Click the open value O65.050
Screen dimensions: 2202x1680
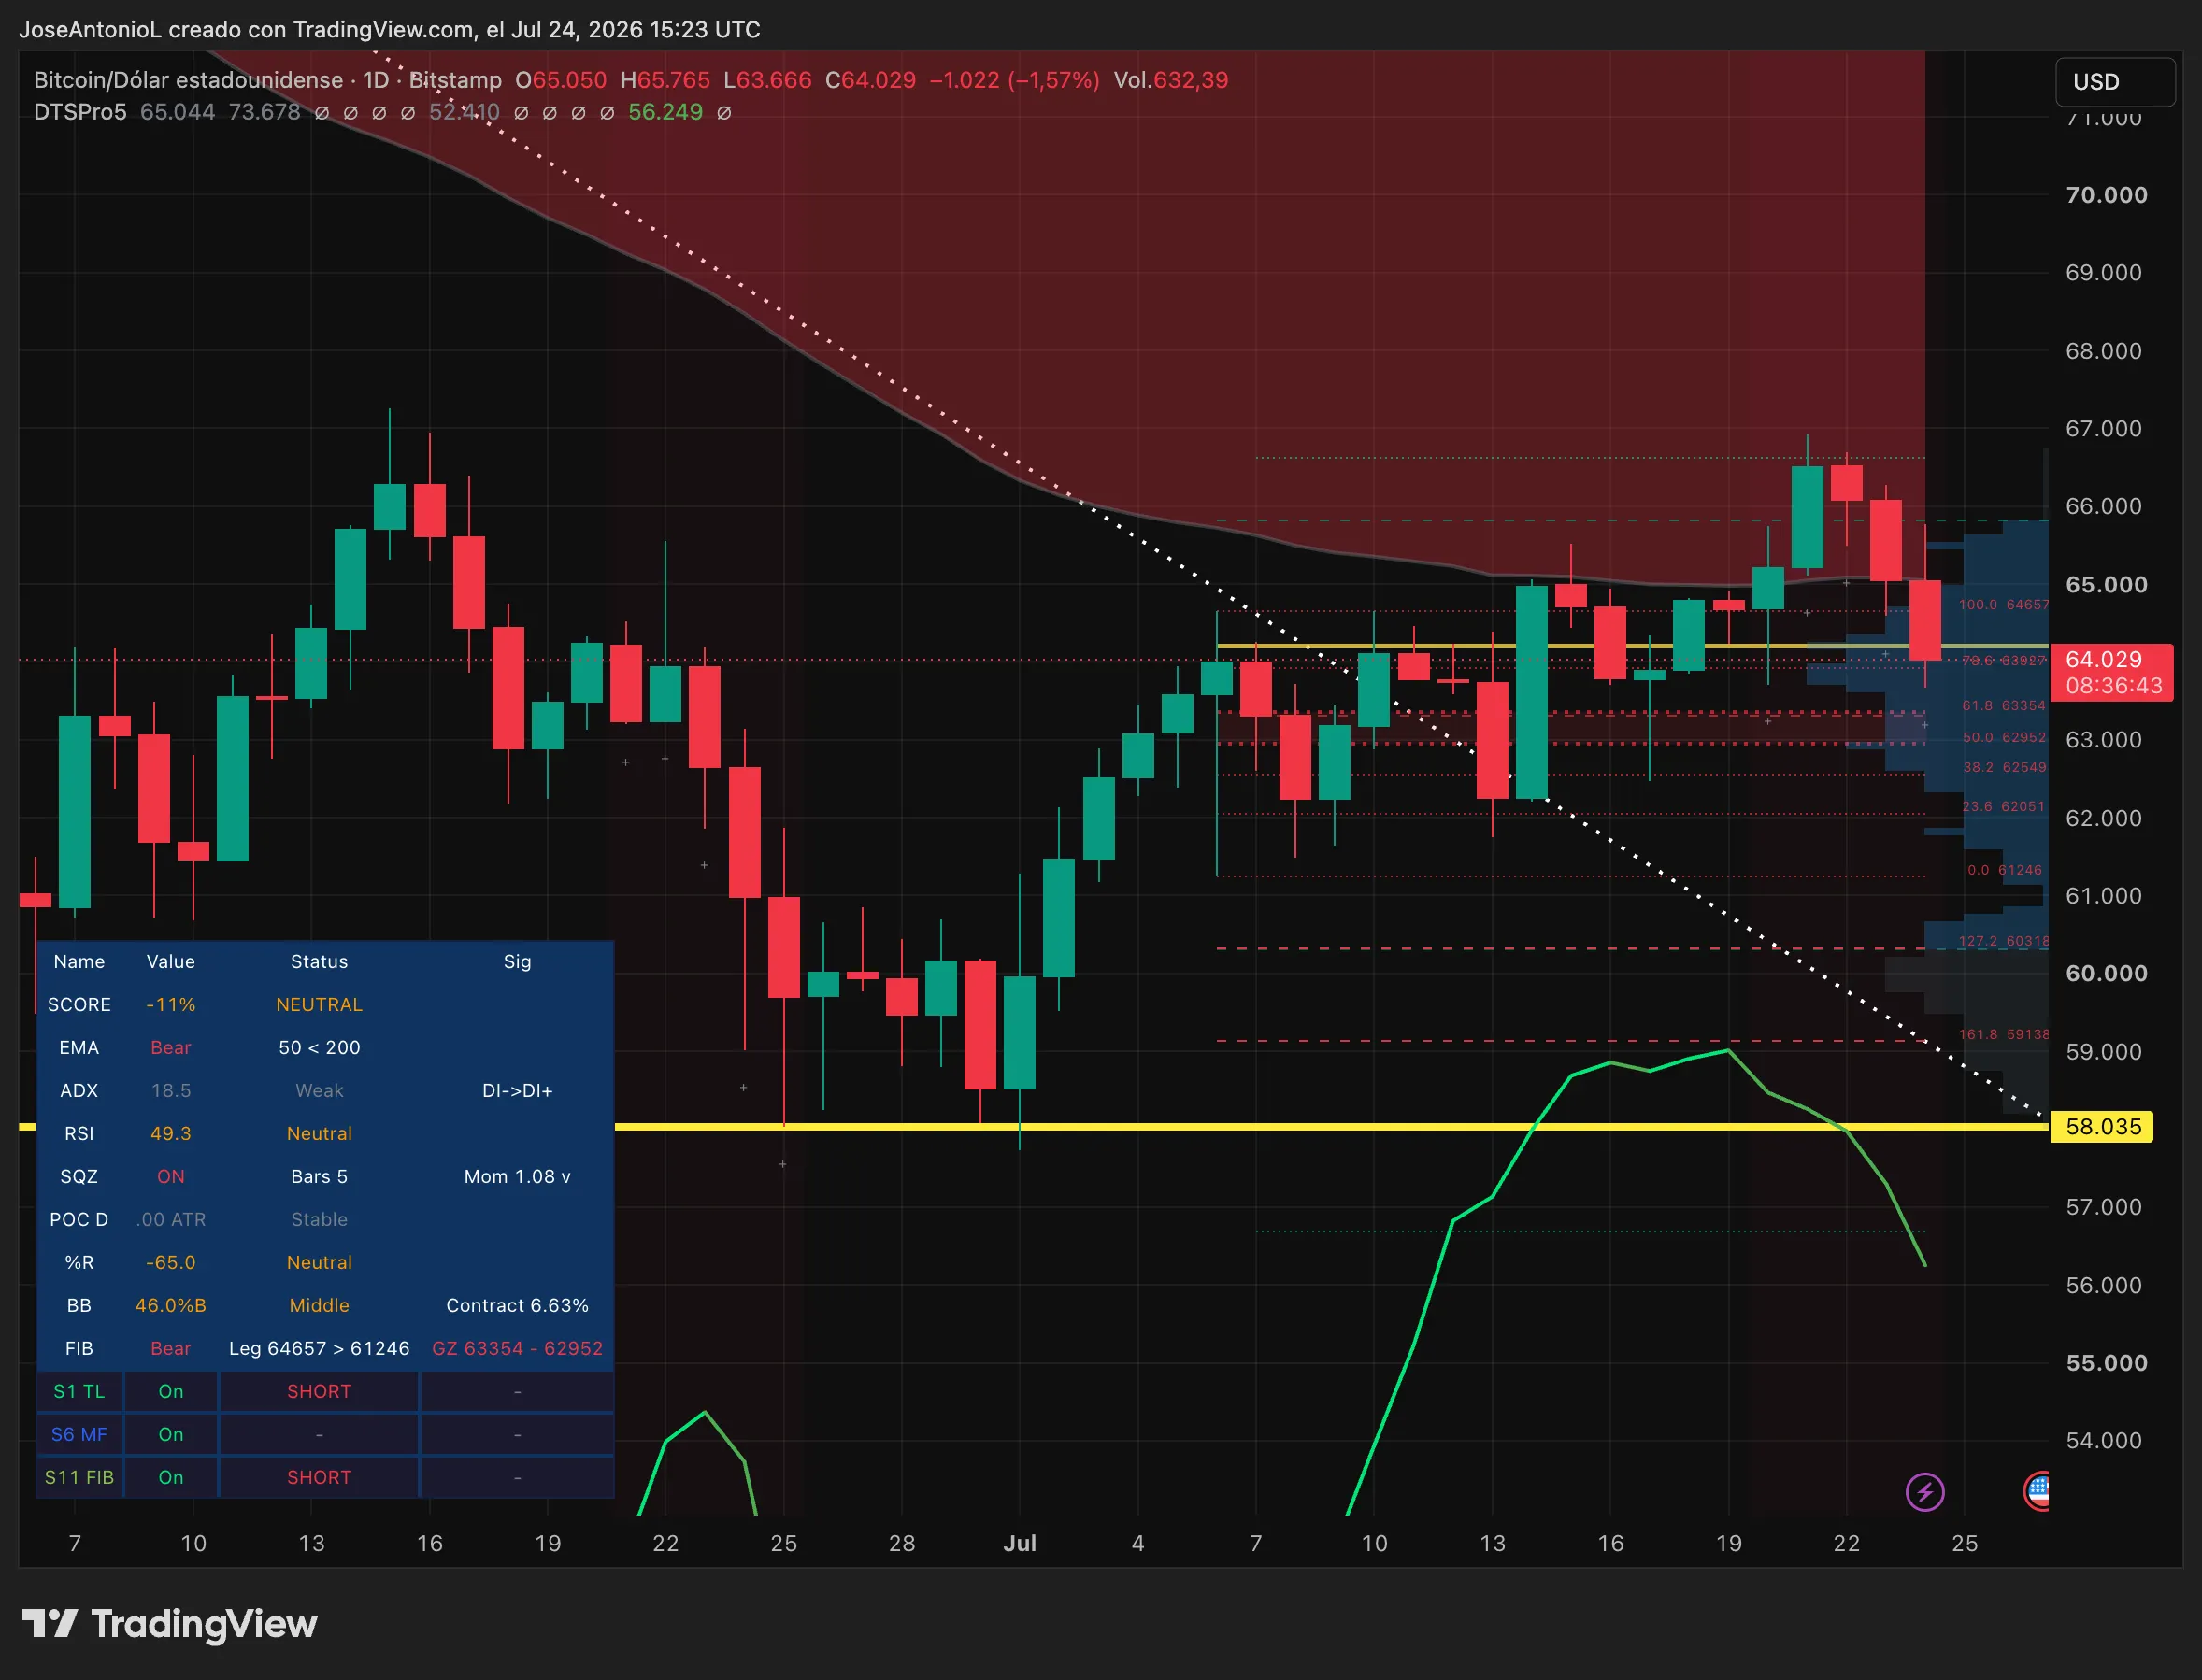coord(561,80)
